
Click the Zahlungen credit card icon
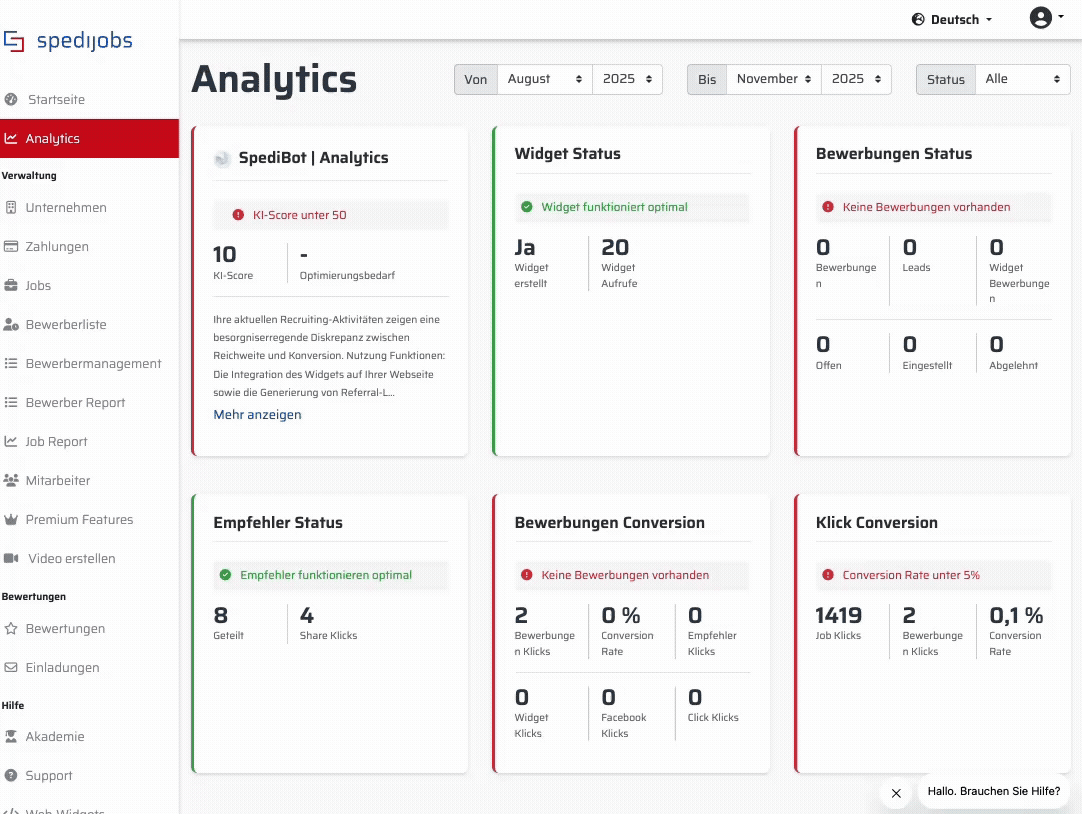coord(11,246)
